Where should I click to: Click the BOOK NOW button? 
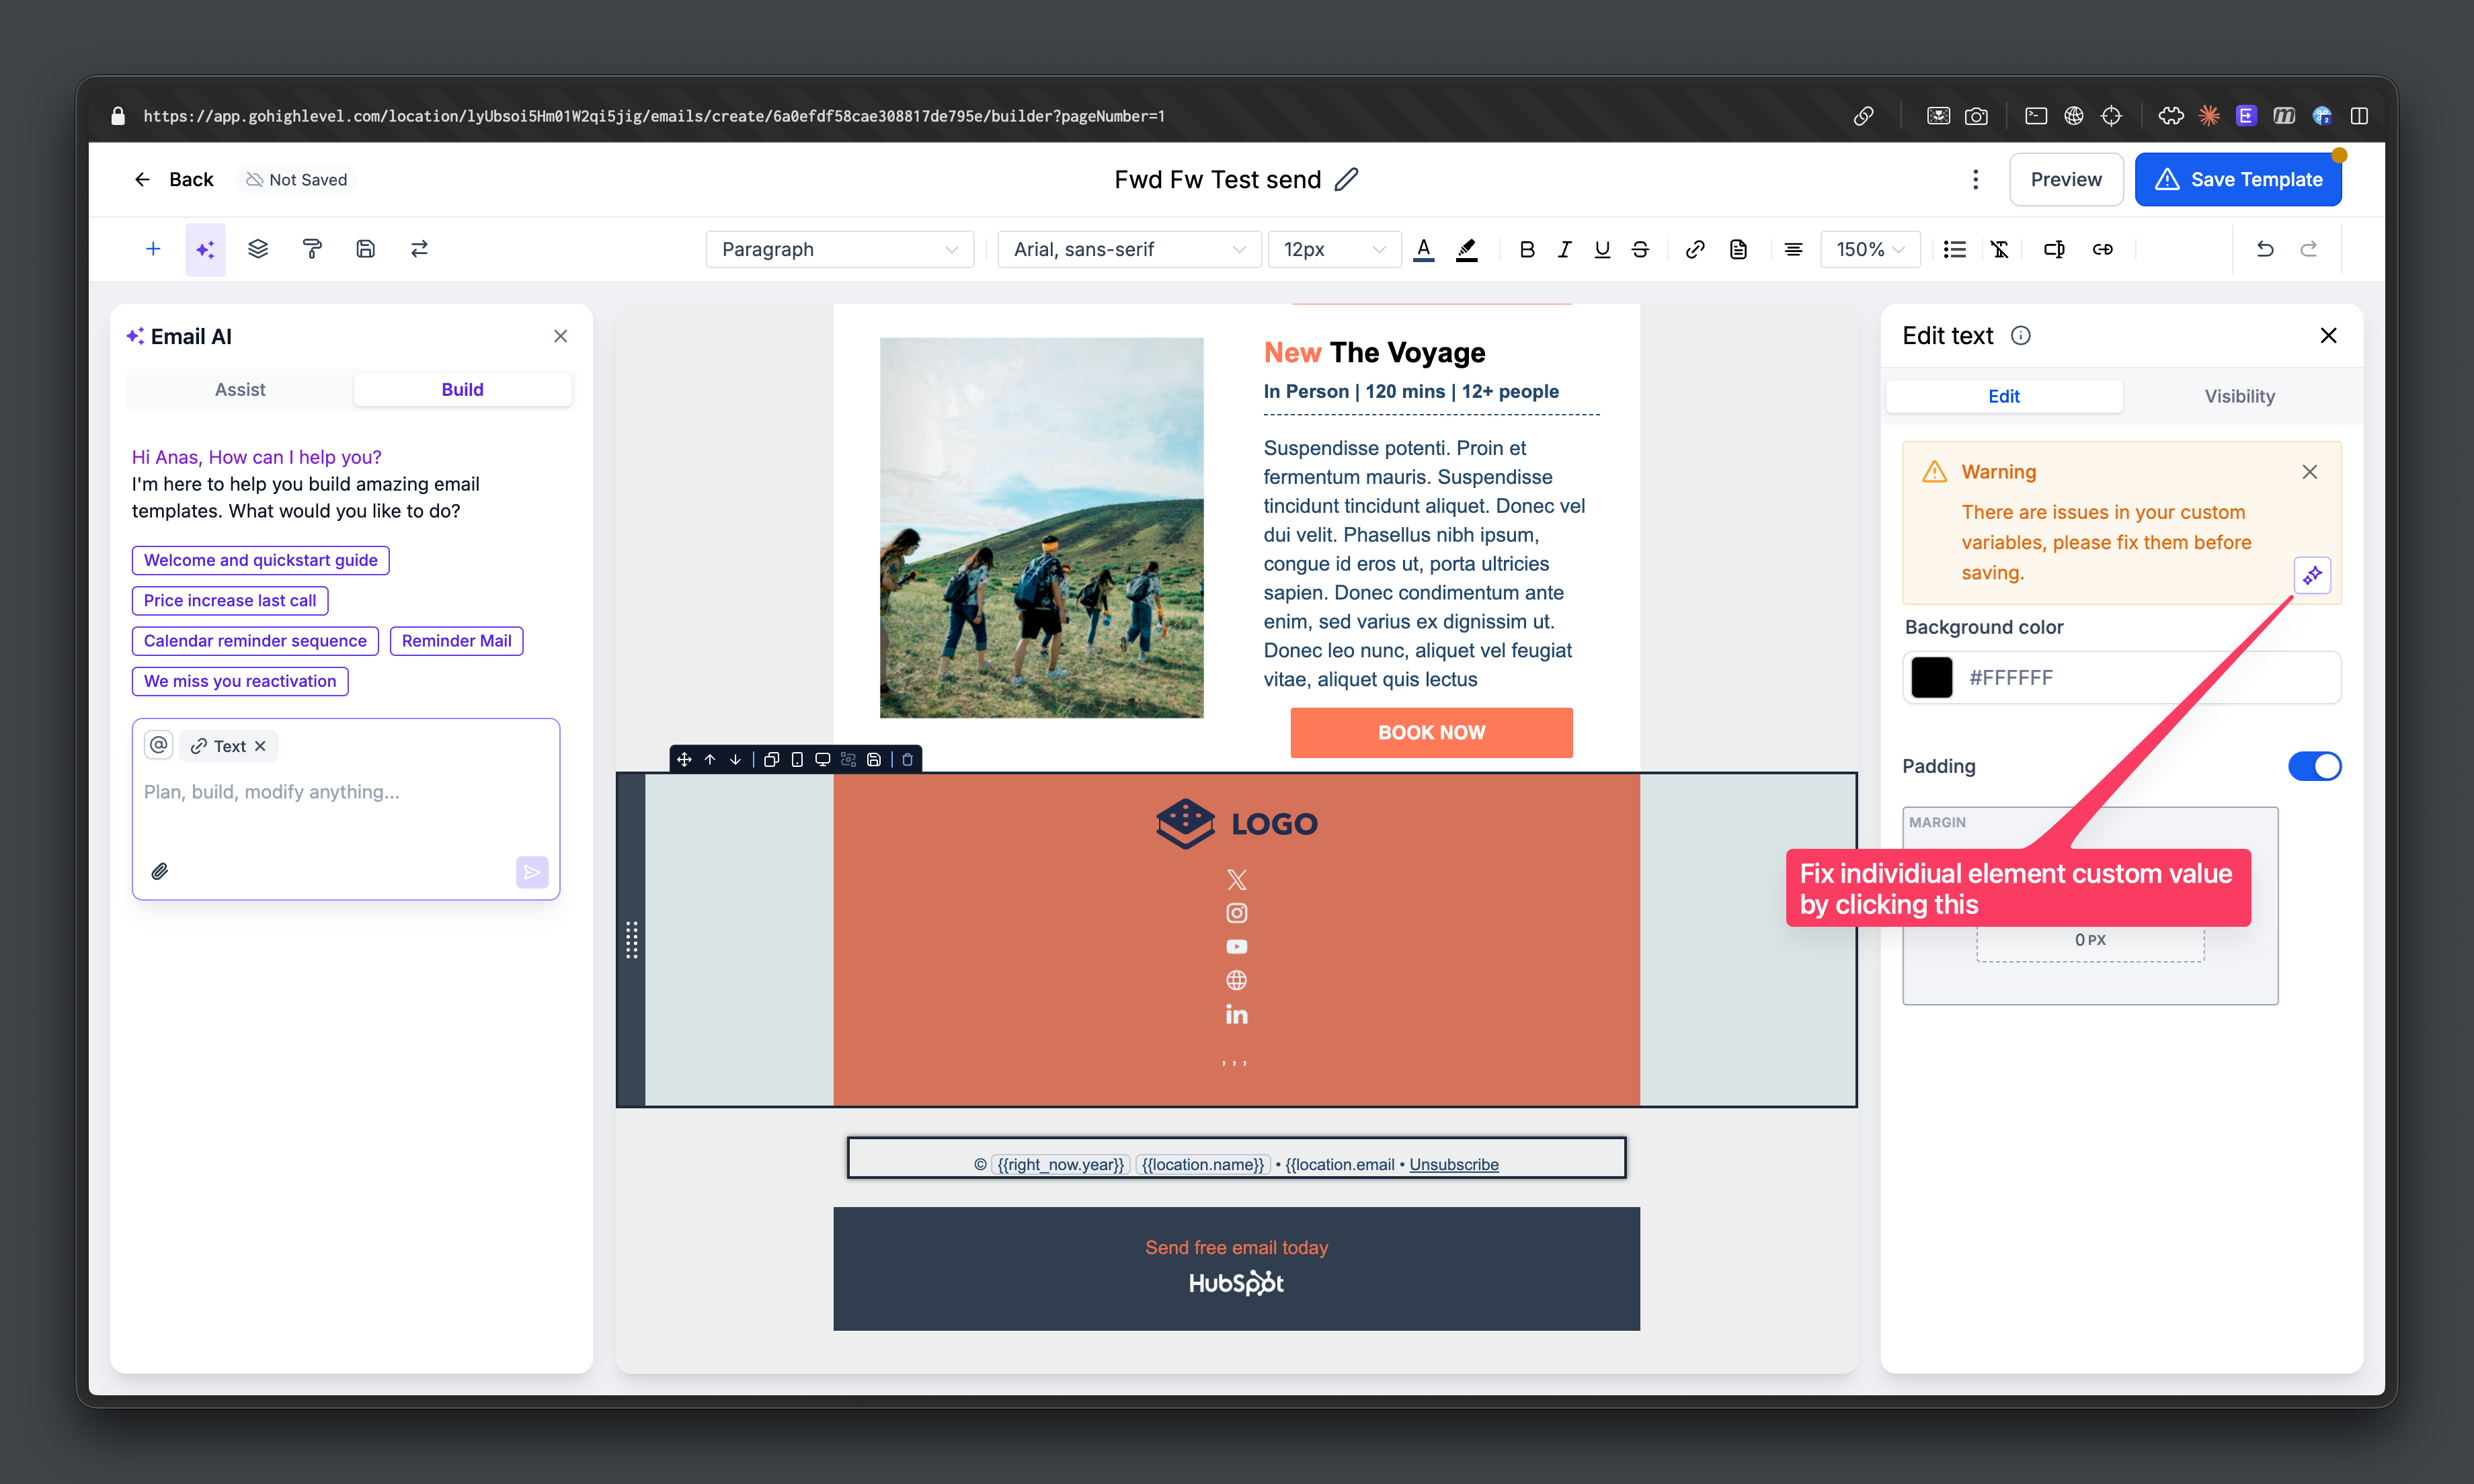(1431, 732)
